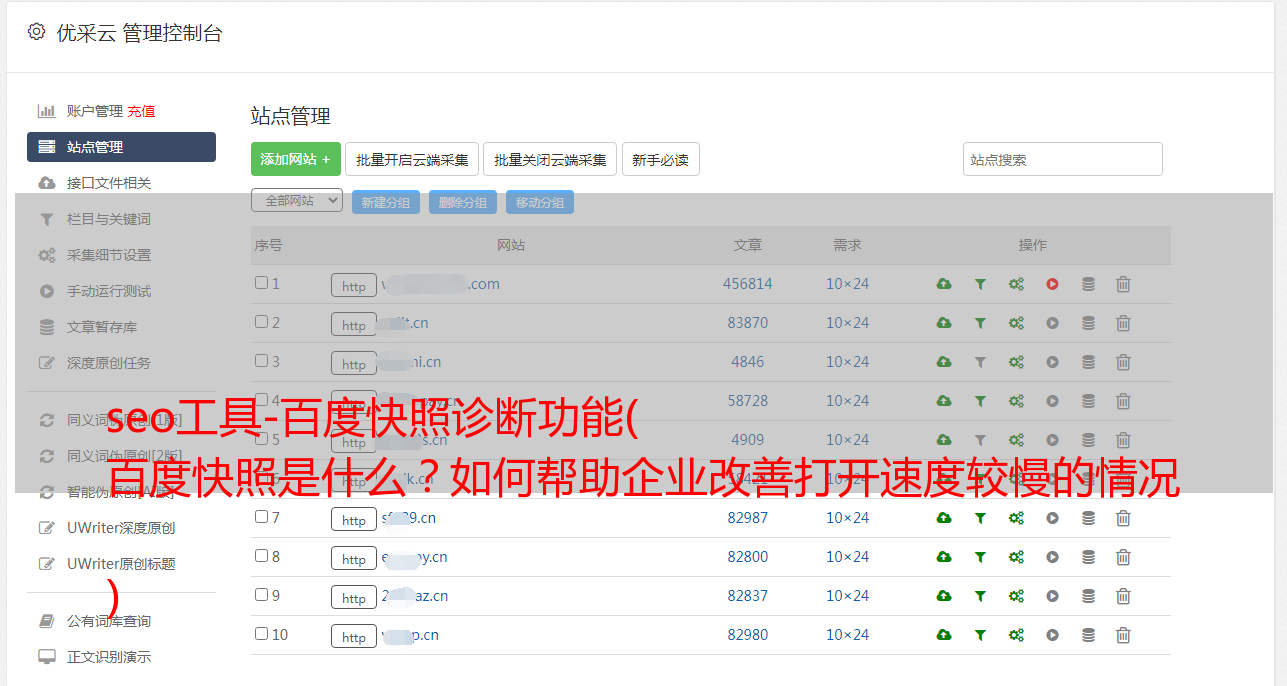
Task: Select checkbox of site 8
Action: (x=261, y=556)
